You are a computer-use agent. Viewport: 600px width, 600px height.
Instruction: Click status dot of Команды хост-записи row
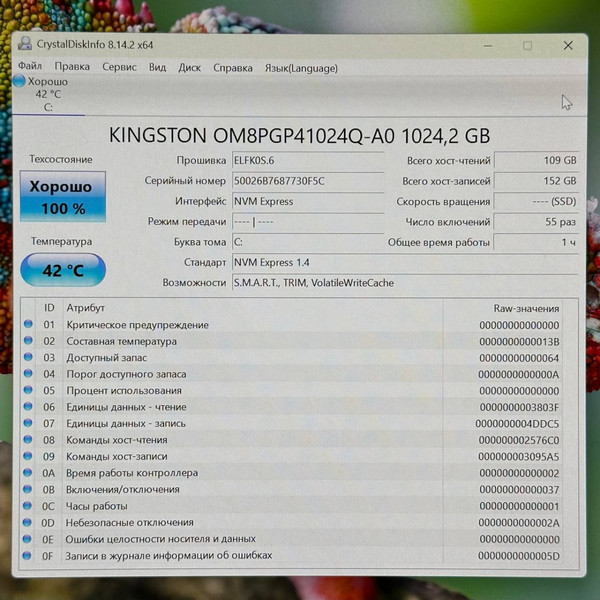click(28, 456)
